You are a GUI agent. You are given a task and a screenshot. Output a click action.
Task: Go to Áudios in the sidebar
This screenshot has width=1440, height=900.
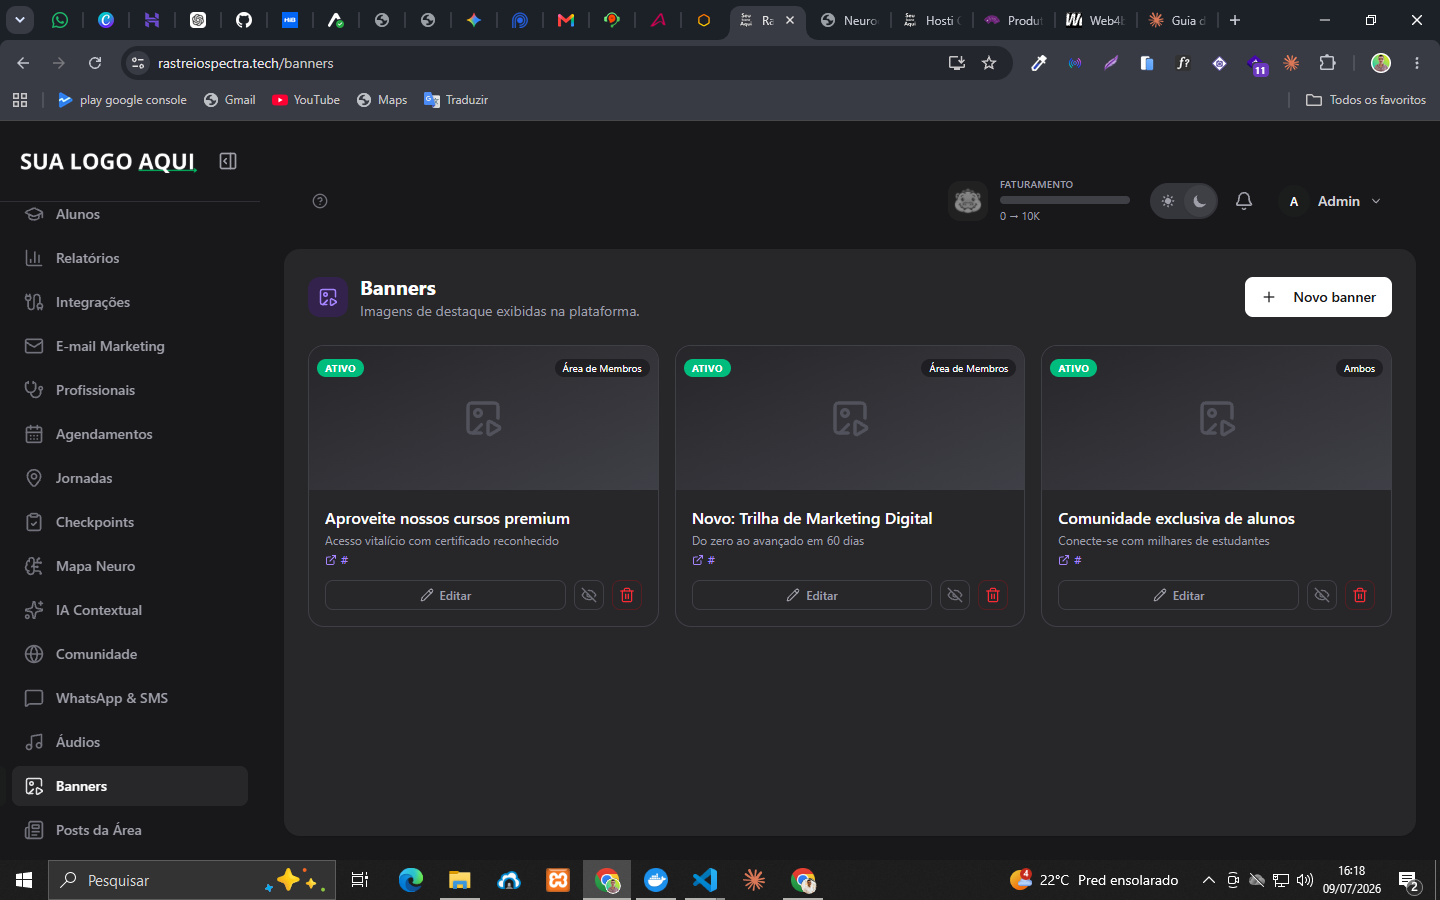[130, 742]
